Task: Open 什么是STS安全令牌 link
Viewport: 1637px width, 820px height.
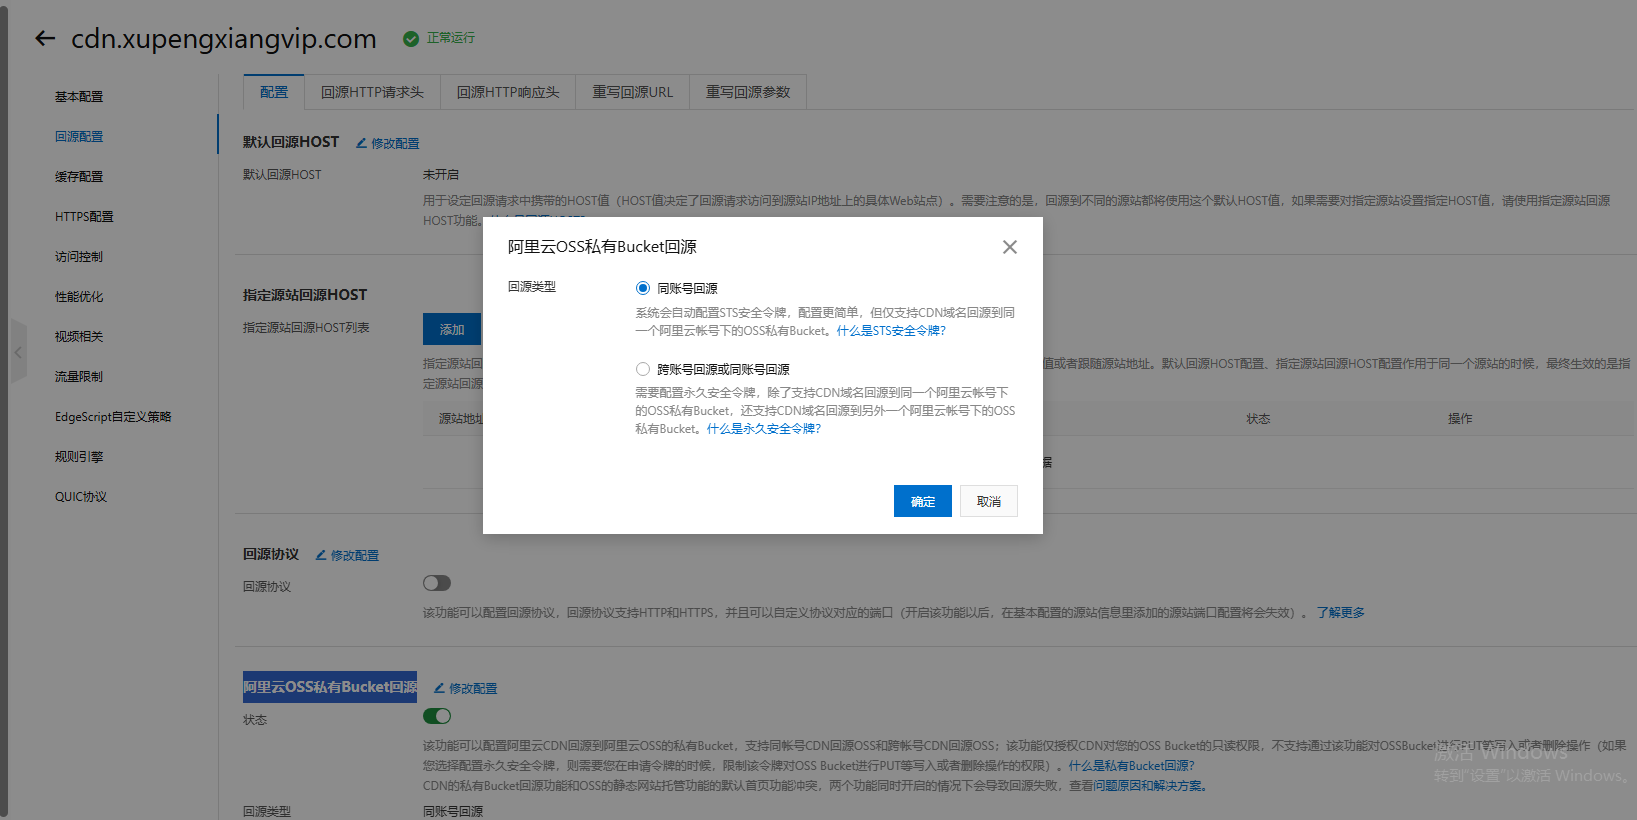Action: click(x=891, y=331)
